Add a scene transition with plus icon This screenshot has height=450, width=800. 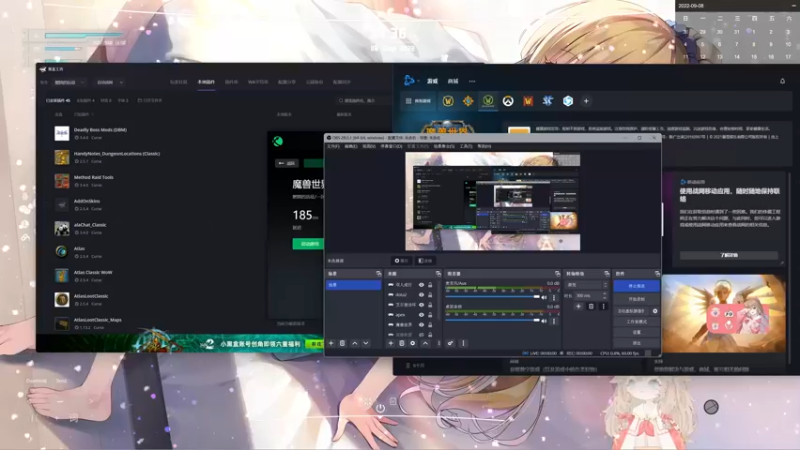tap(579, 307)
